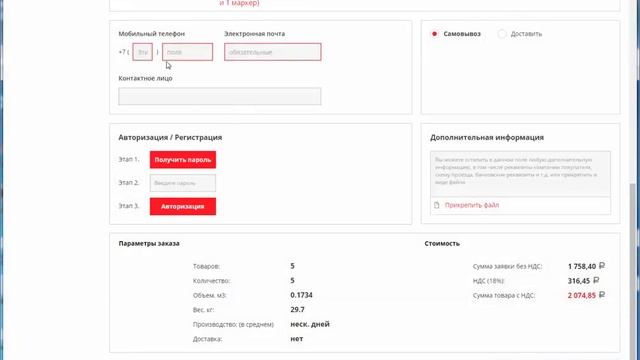
Task: Click the volume value 0.1734
Action: [302, 295]
